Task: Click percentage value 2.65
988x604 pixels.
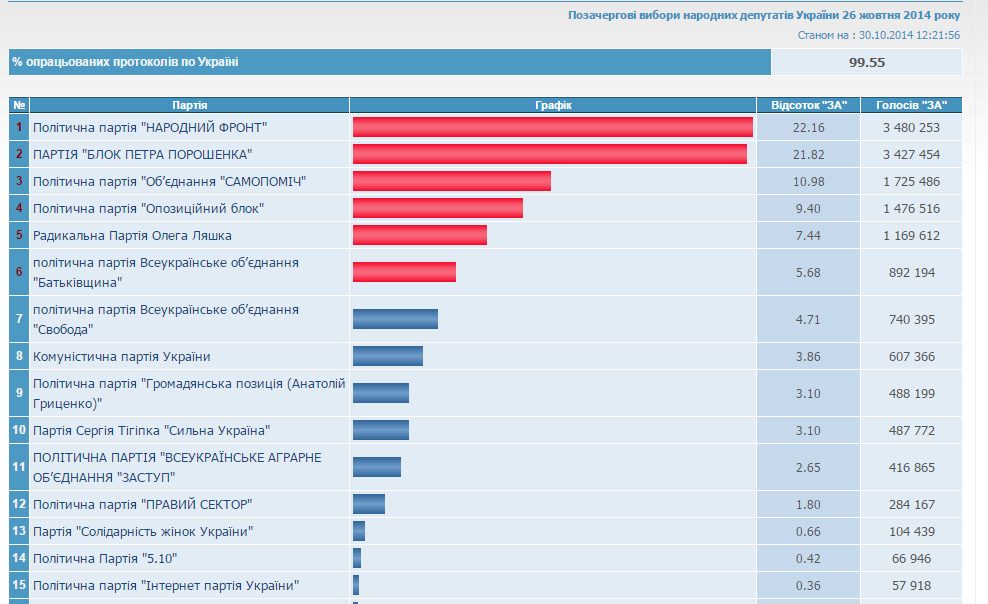Action: coord(808,468)
